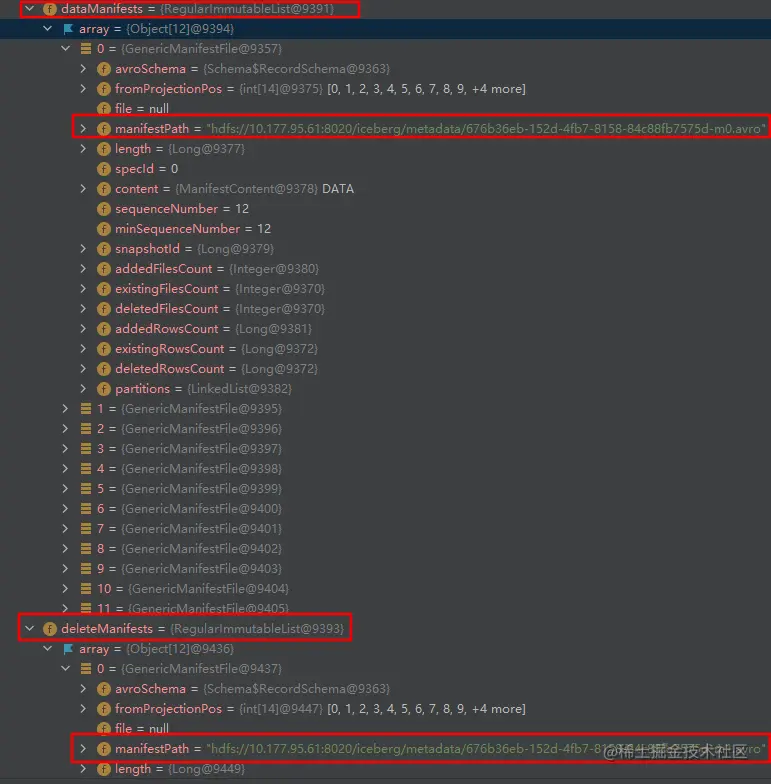Viewport: 771px width, 784px height.
Task: Click the flag icon of array Object[12]@9436
Action: (x=68, y=649)
